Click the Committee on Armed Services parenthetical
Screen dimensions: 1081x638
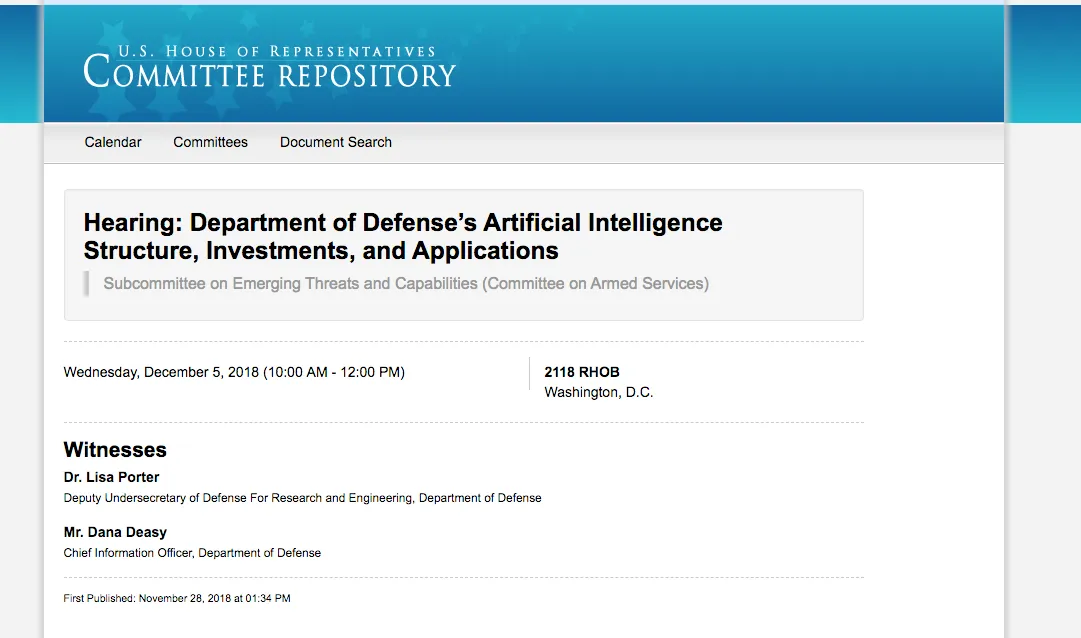595,283
